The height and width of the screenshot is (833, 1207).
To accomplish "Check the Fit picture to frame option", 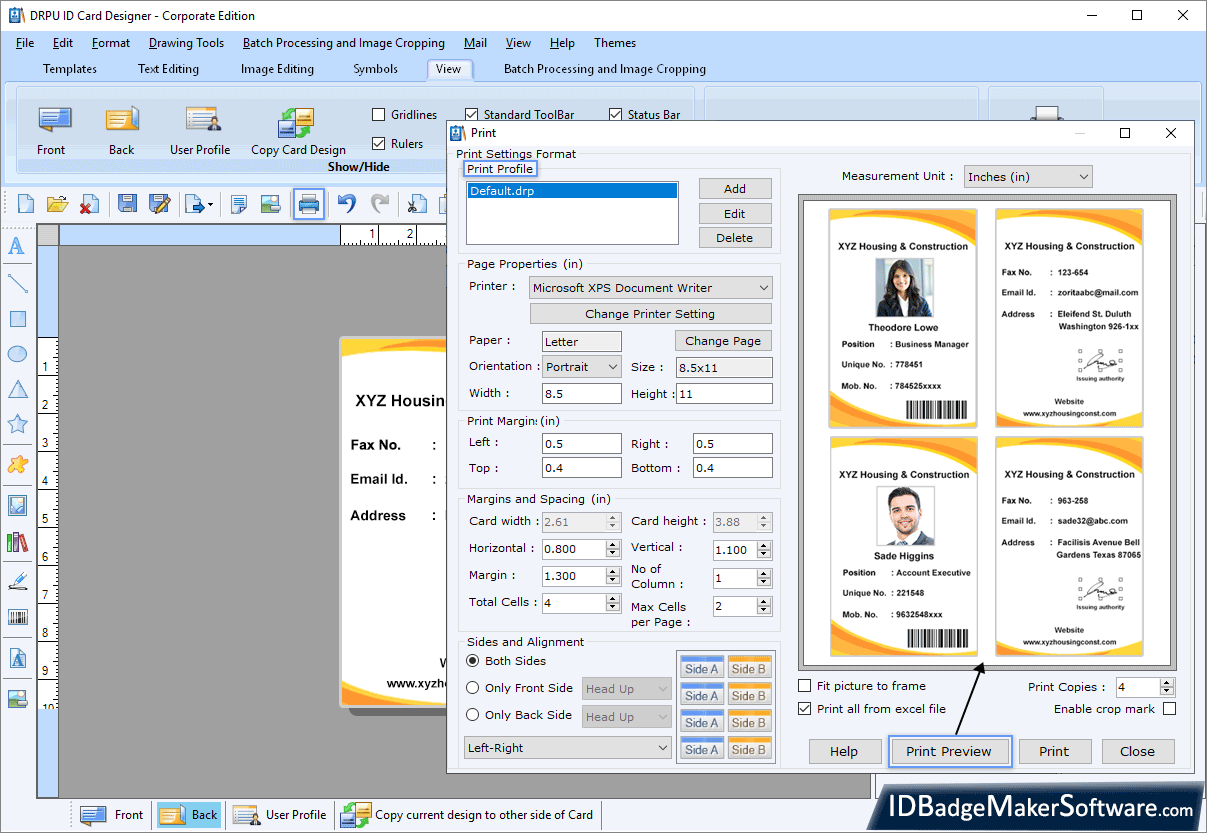I will click(x=804, y=686).
